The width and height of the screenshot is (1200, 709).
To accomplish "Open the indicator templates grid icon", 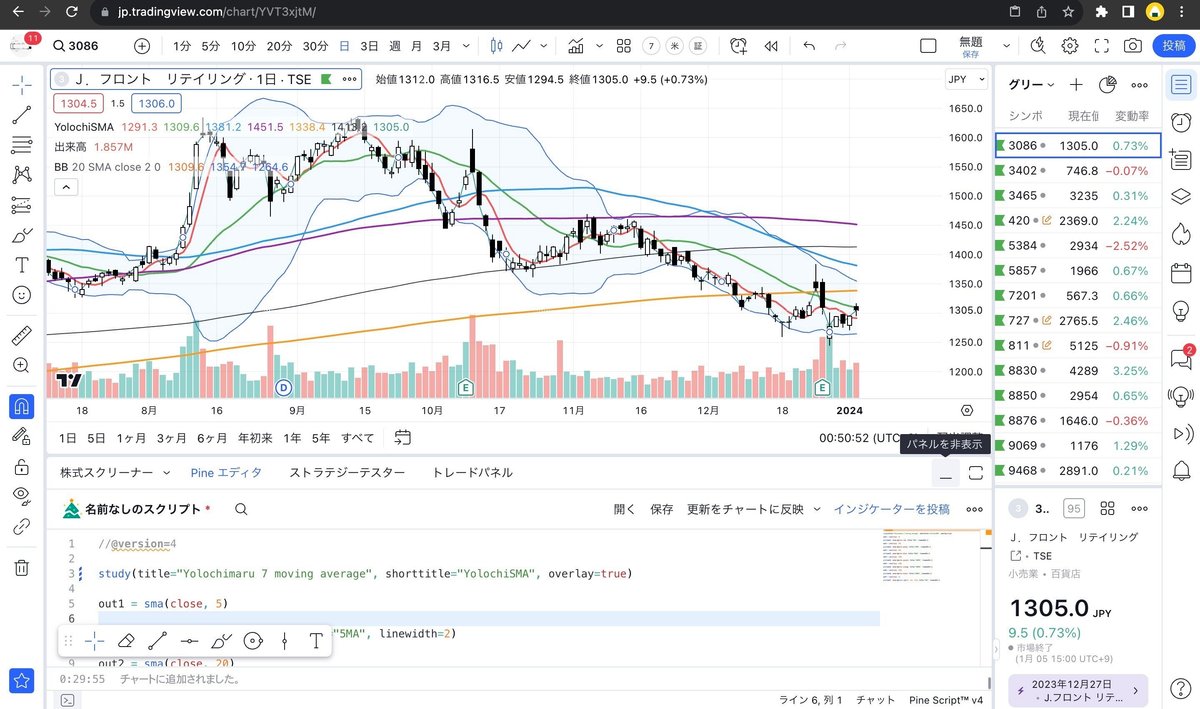I will pos(623,46).
